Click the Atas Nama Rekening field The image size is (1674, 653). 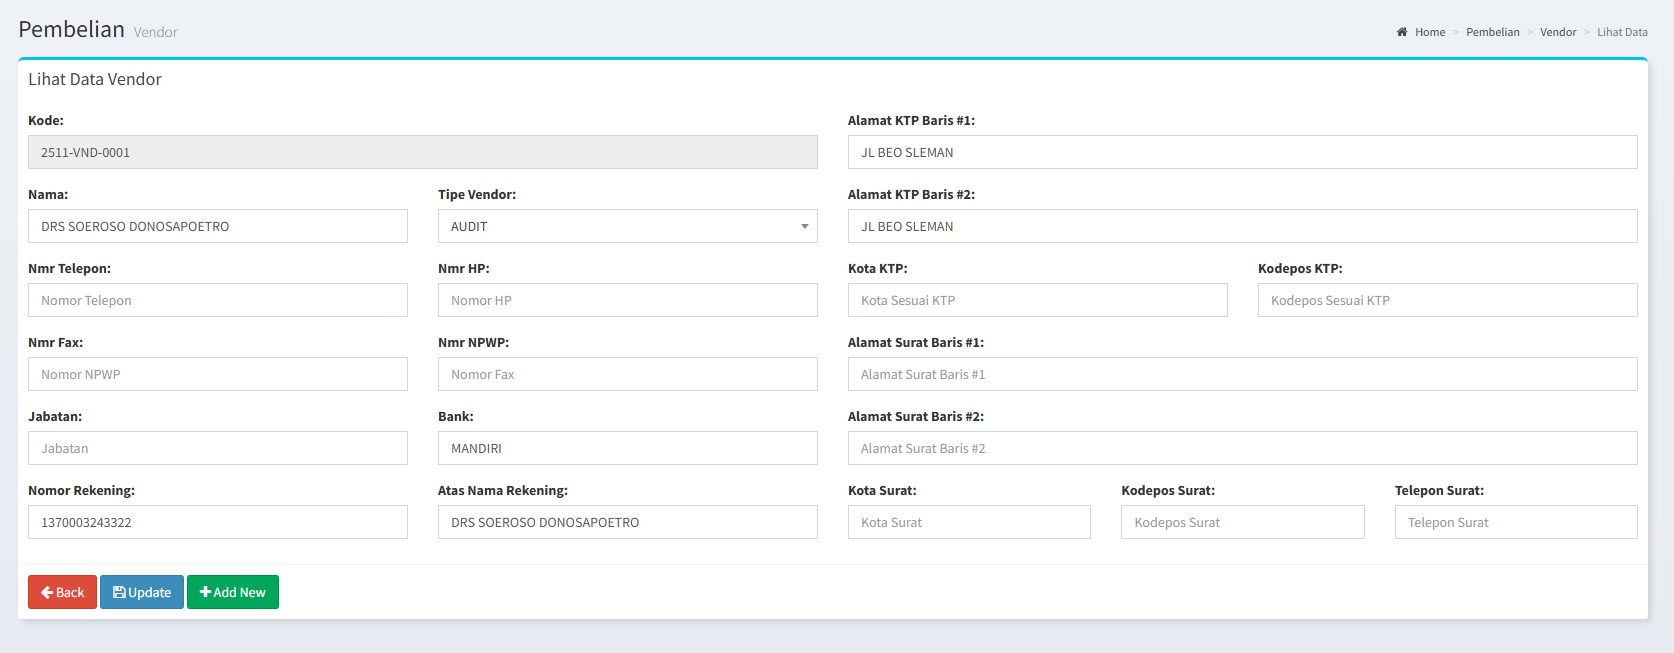click(x=627, y=522)
